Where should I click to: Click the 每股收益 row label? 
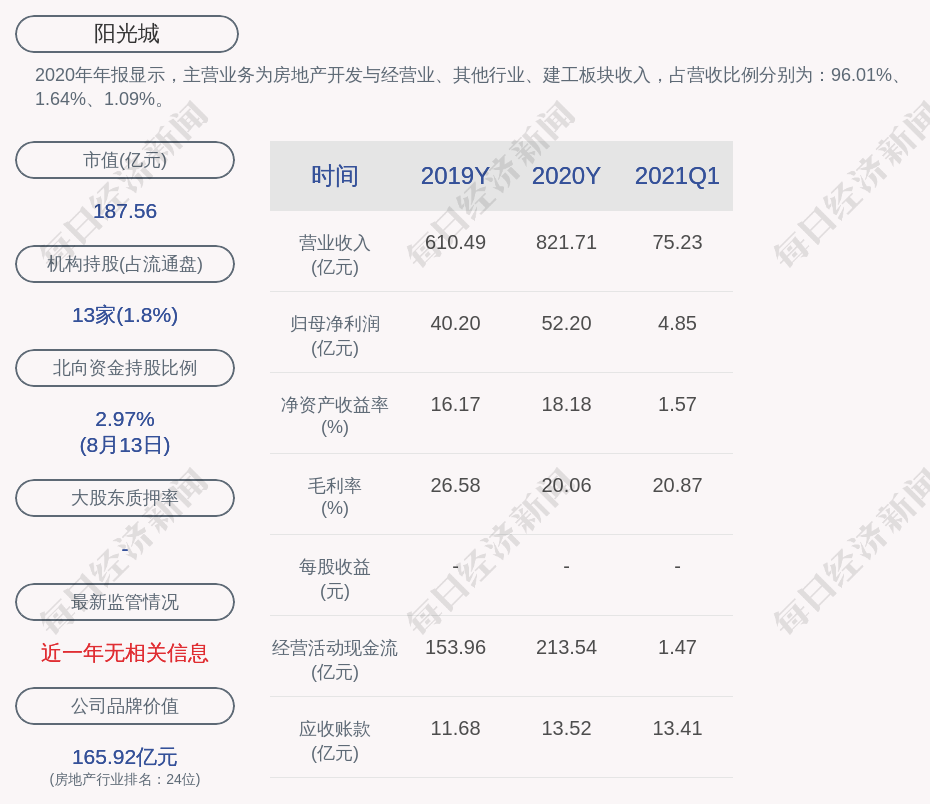tap(335, 579)
